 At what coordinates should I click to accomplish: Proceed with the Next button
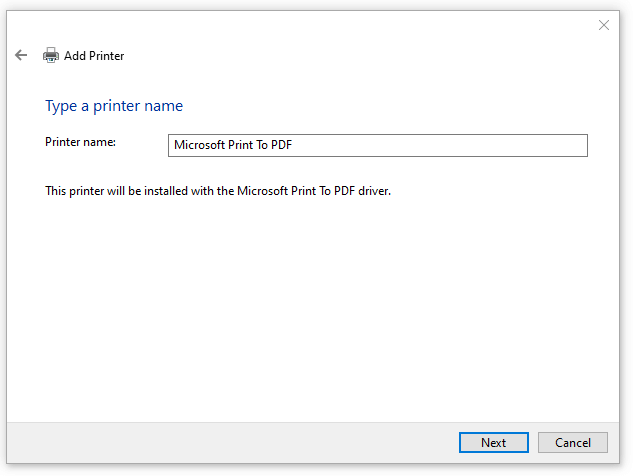[493, 442]
